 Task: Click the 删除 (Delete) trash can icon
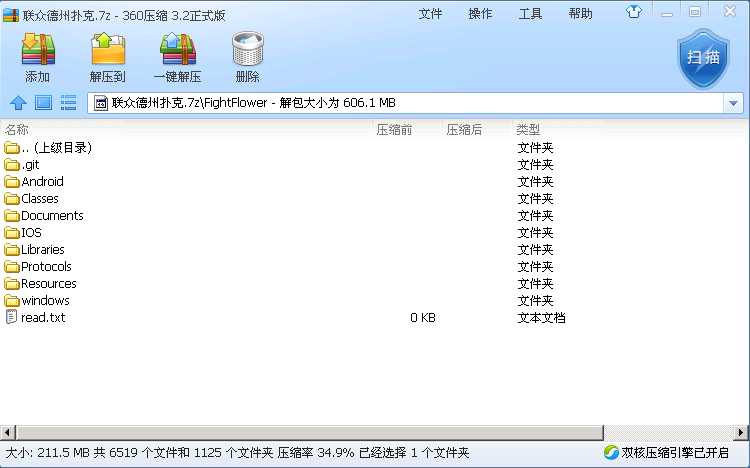tap(248, 49)
